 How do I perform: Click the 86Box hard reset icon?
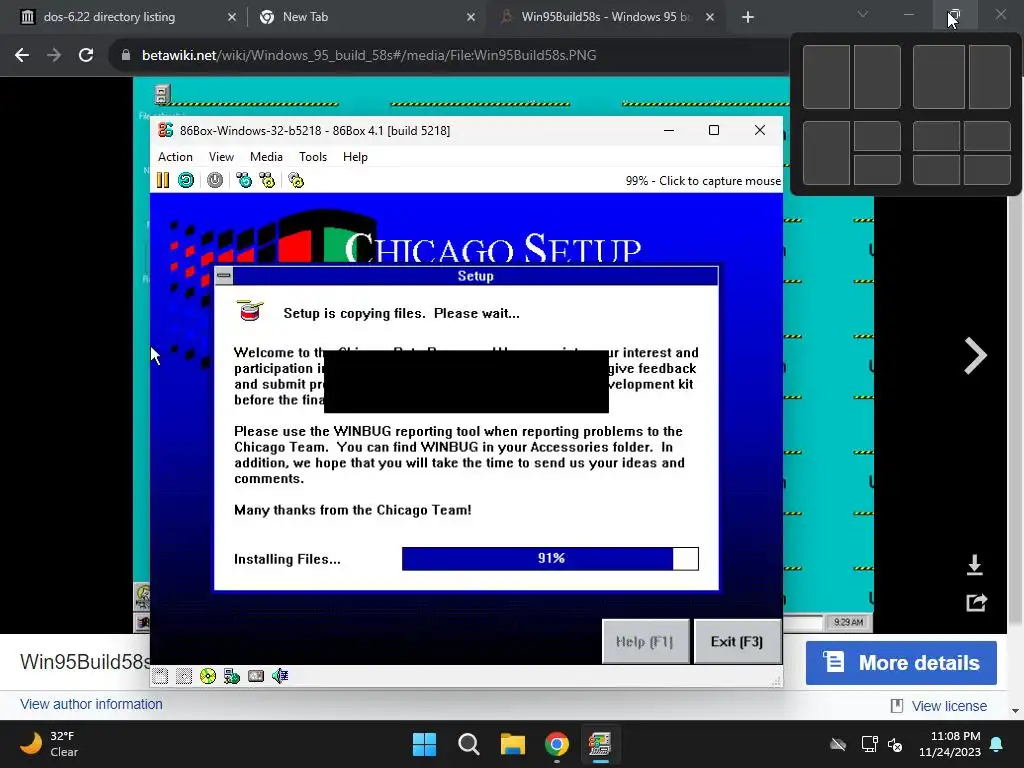point(186,180)
